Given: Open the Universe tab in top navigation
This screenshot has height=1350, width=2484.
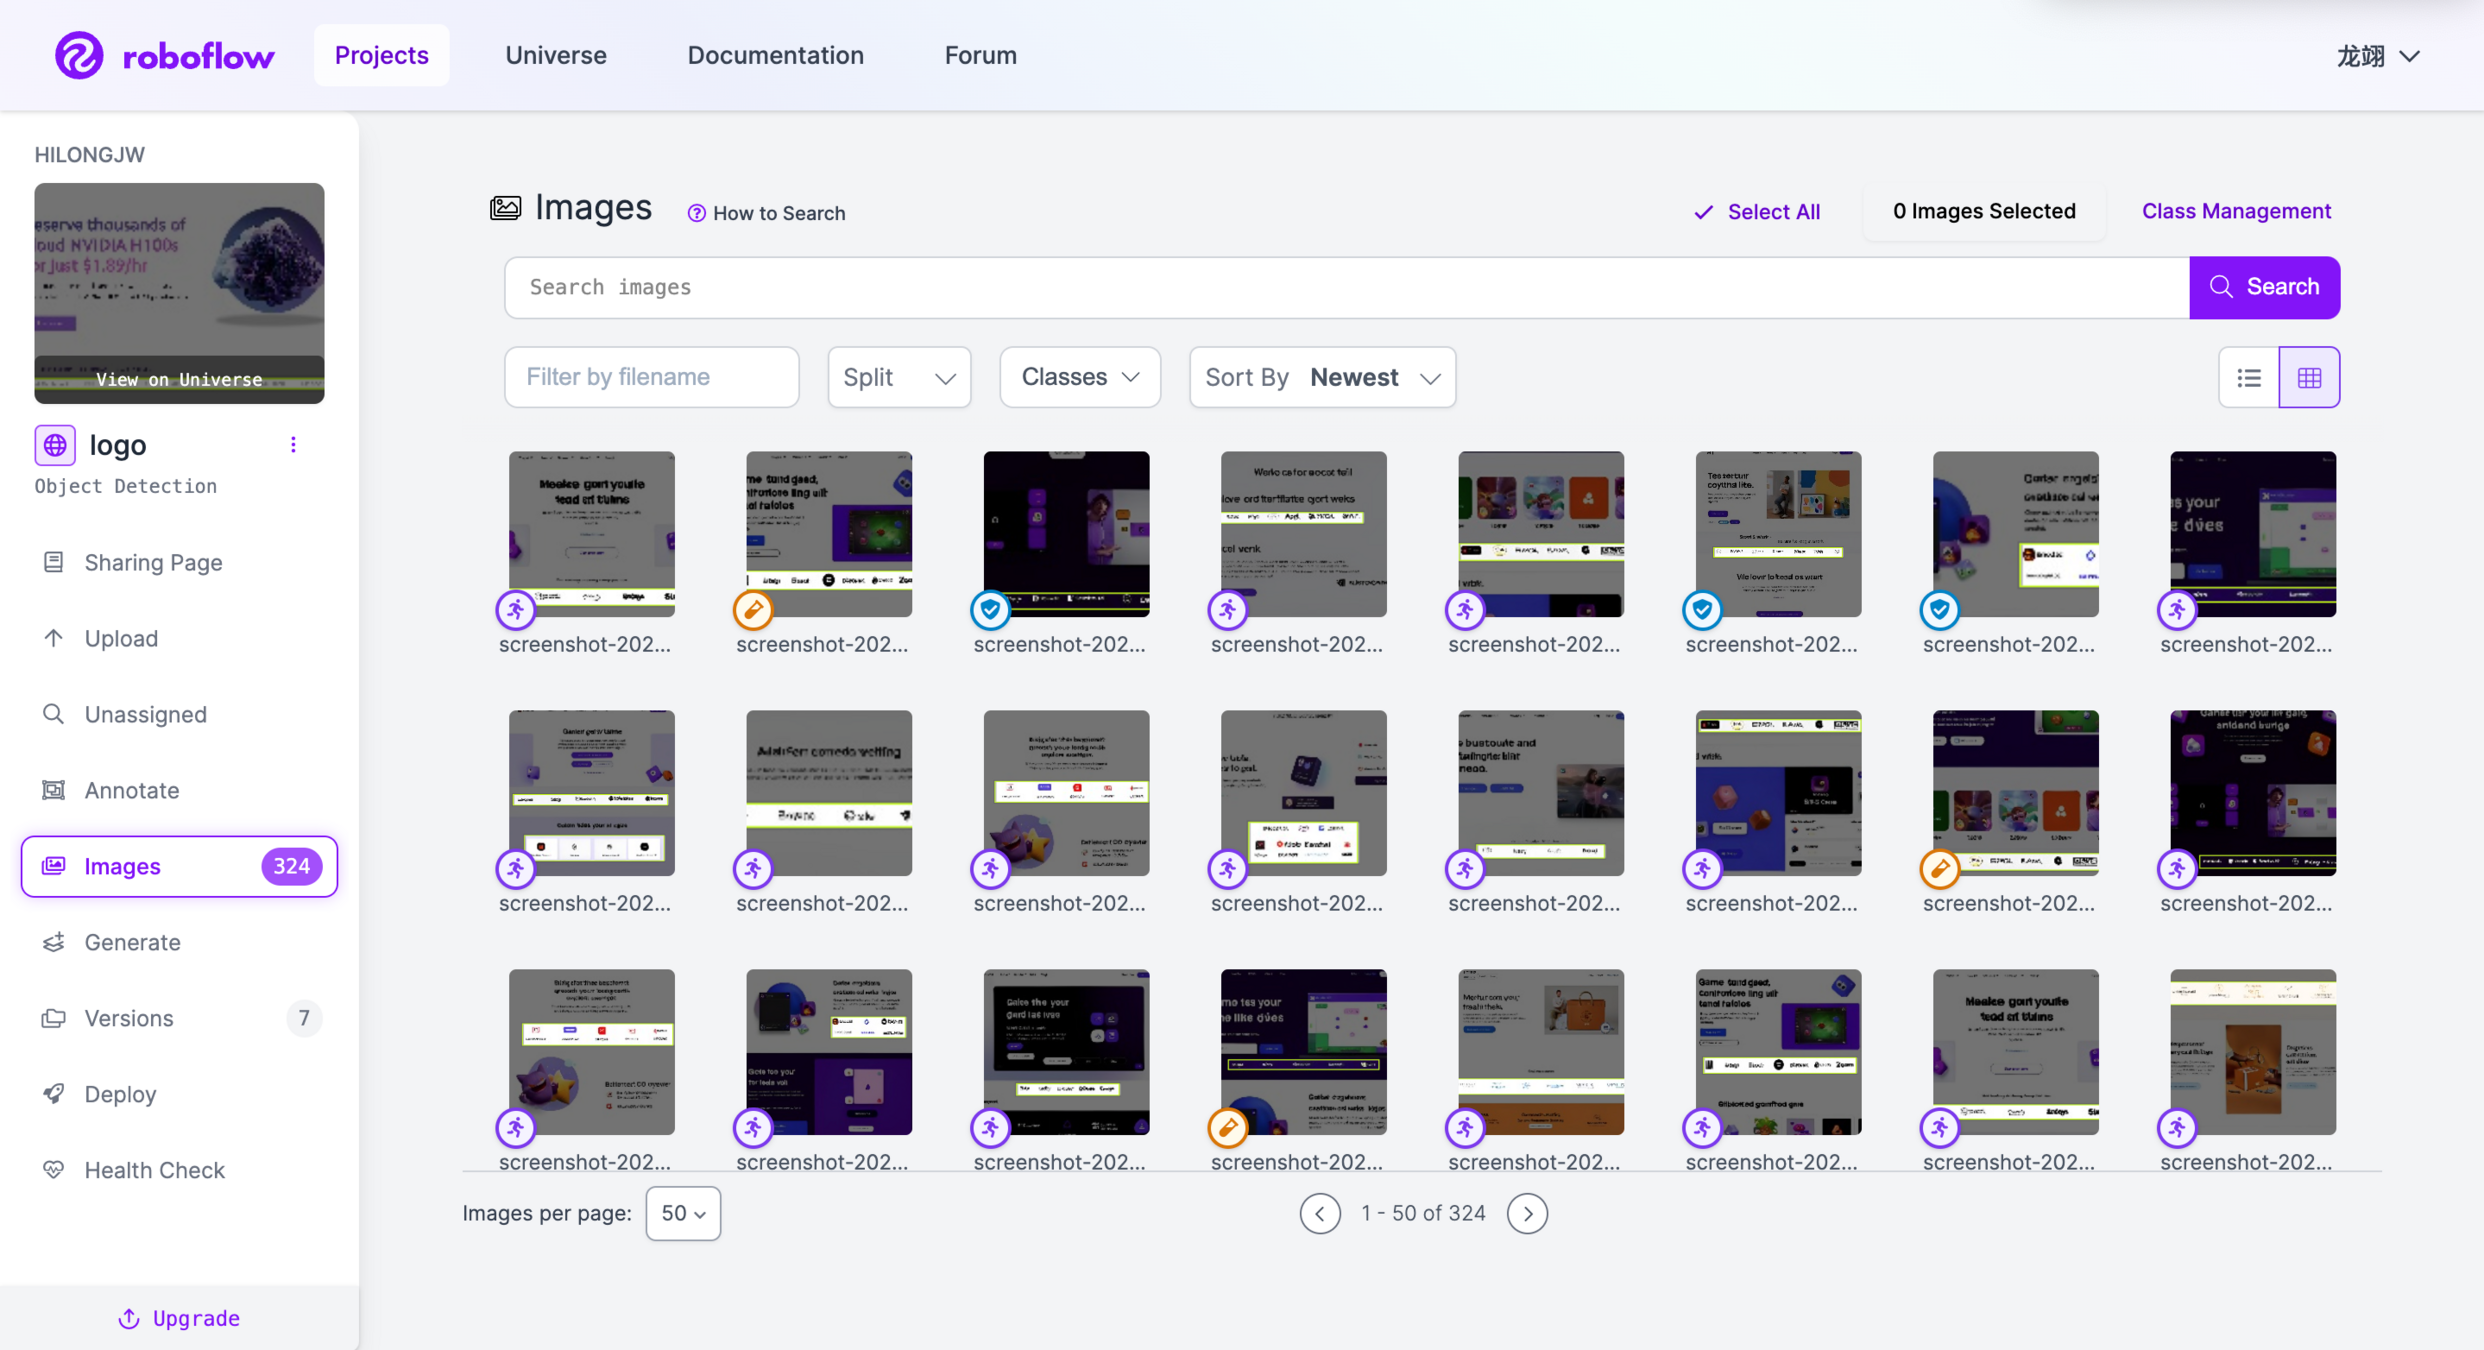Looking at the screenshot, I should click(x=556, y=55).
